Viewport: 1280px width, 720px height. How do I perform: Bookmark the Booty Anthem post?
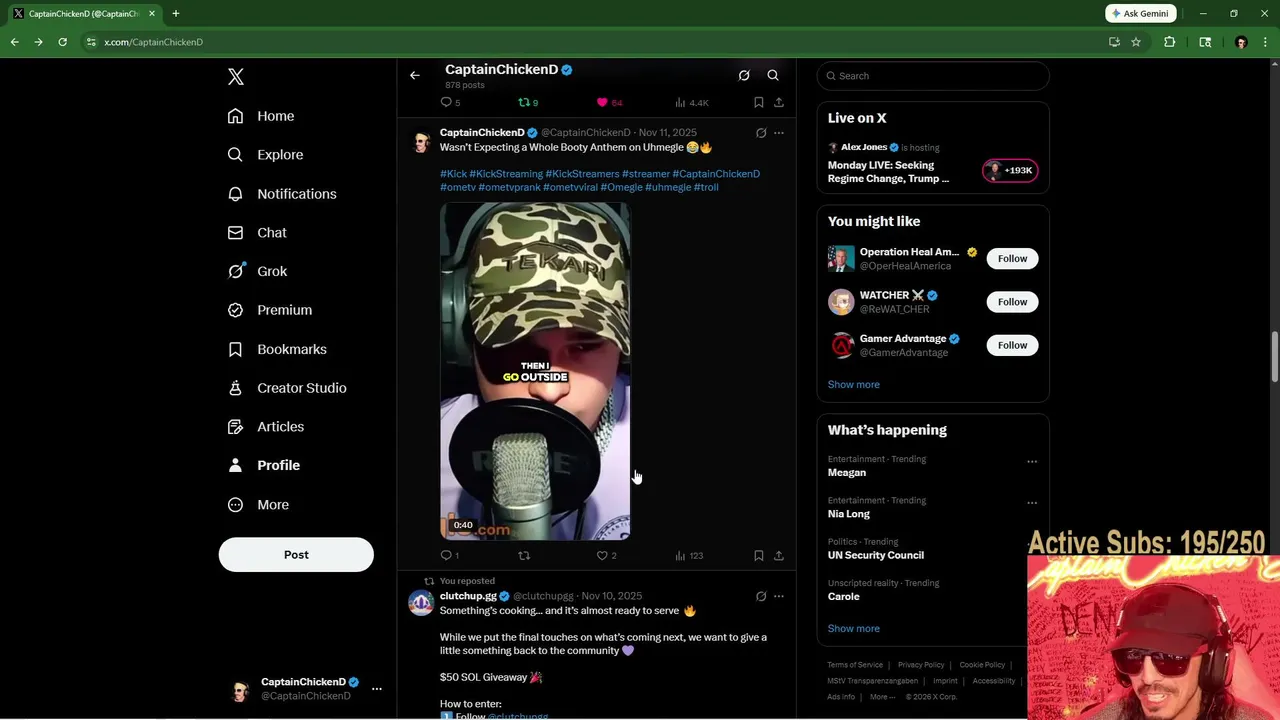click(759, 555)
